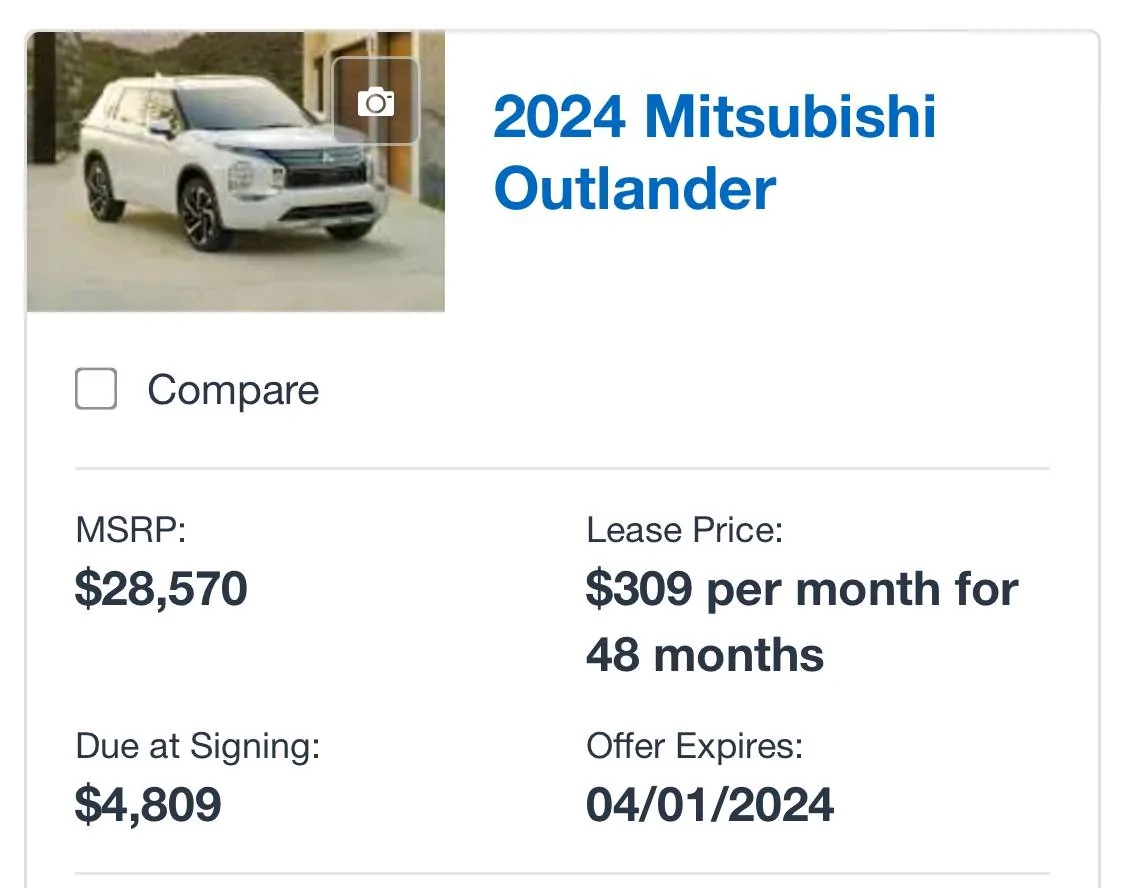Tick the Compare checkbox

pyautogui.click(x=96, y=389)
